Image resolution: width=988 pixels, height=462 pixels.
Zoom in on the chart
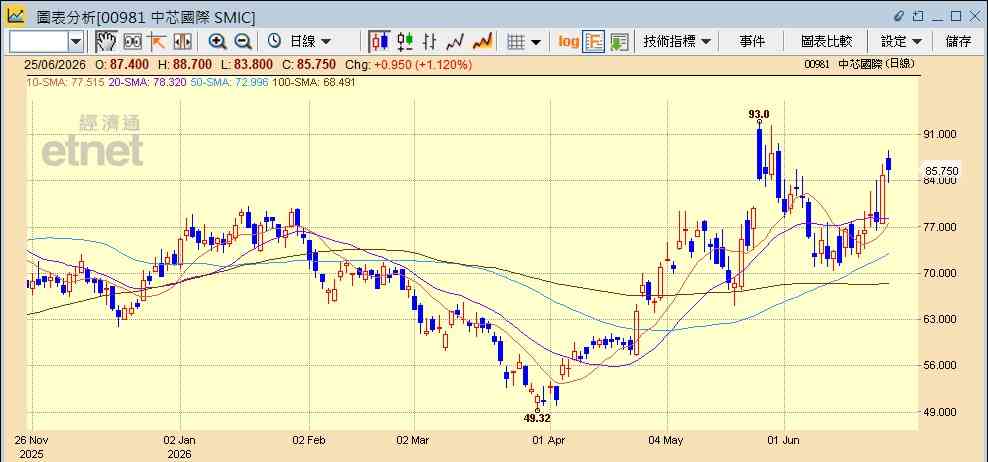pos(217,42)
